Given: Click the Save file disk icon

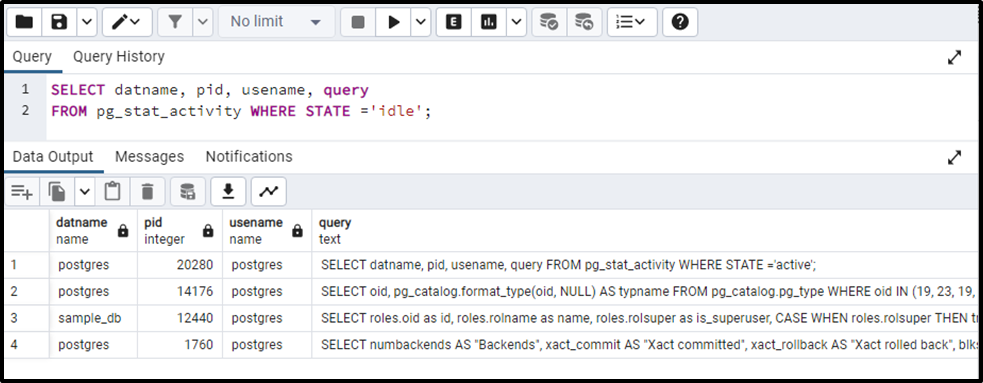Looking at the screenshot, I should (59, 23).
